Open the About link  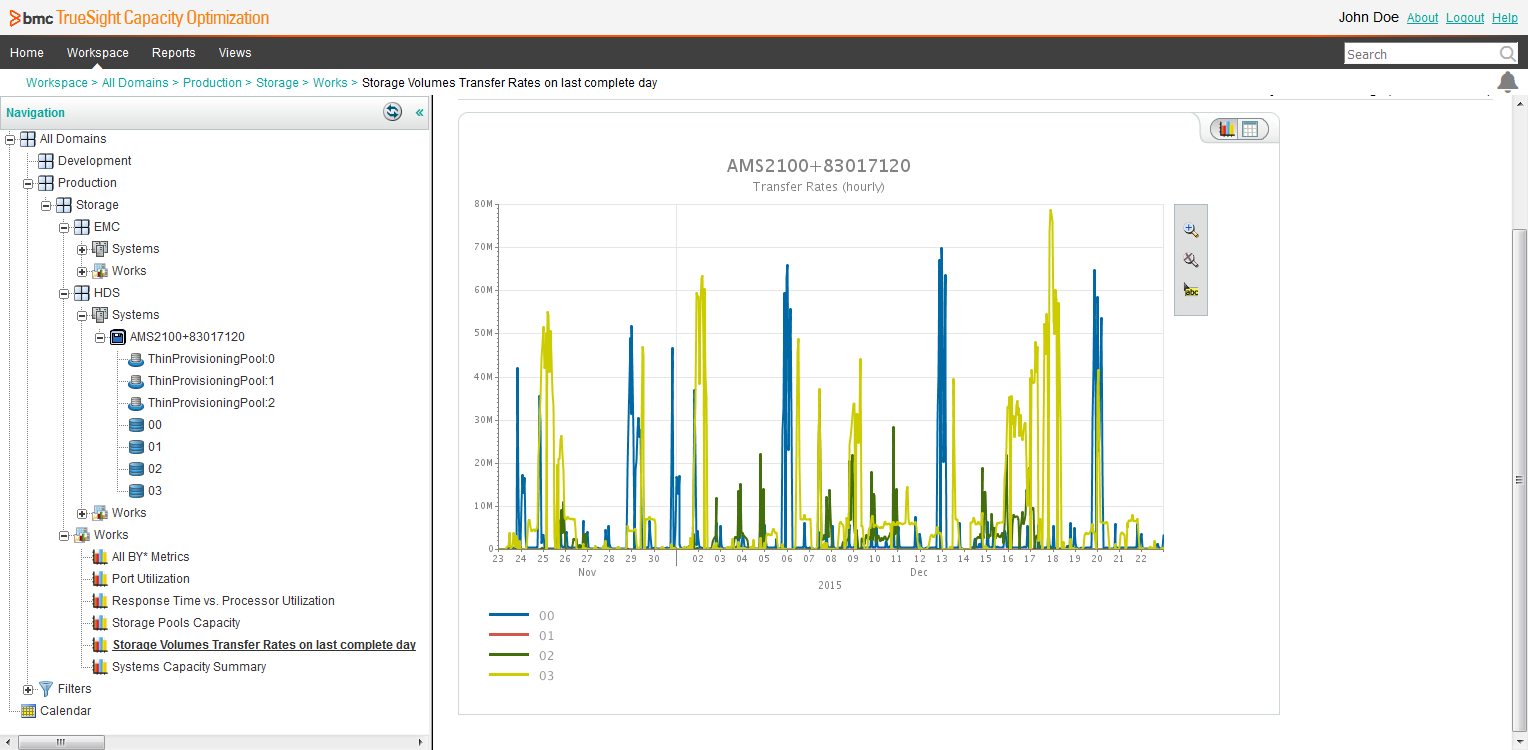pos(1422,18)
